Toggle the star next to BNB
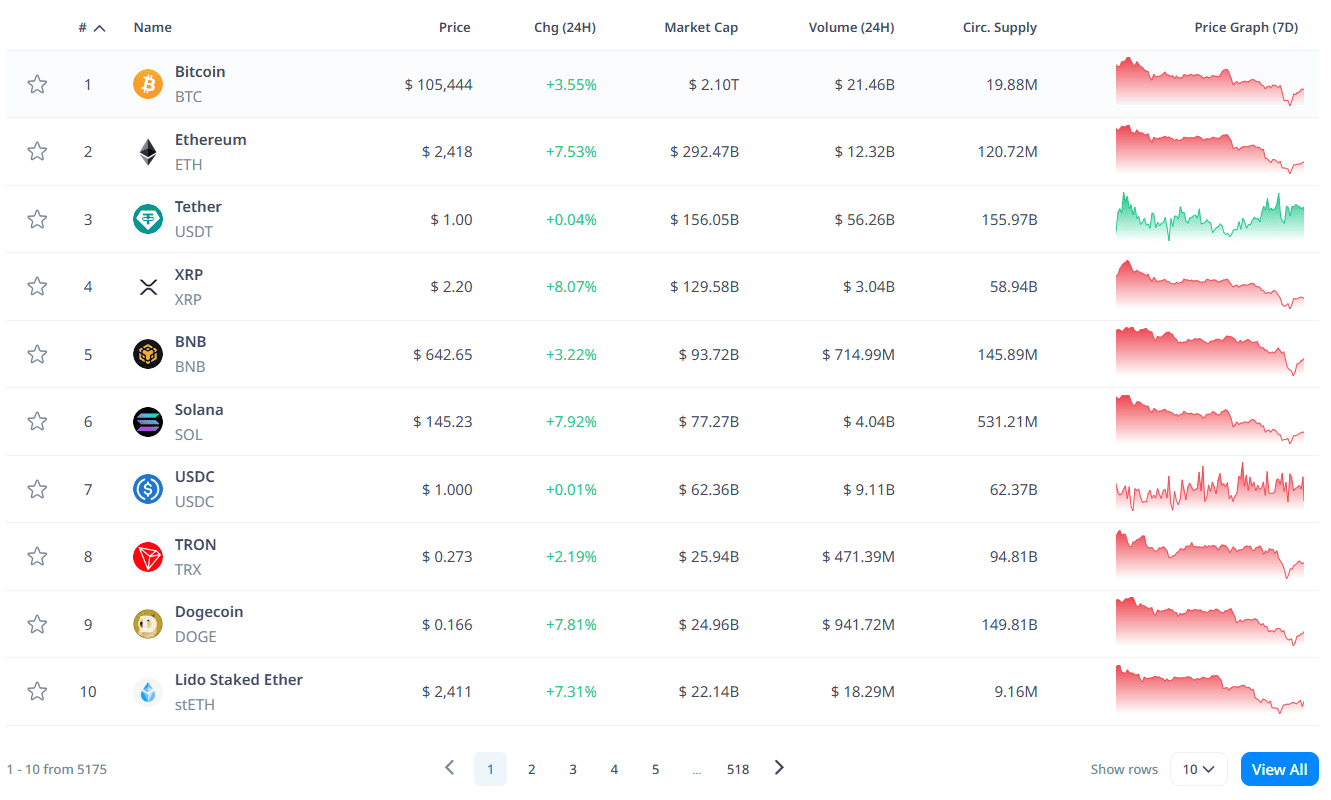 coord(37,354)
